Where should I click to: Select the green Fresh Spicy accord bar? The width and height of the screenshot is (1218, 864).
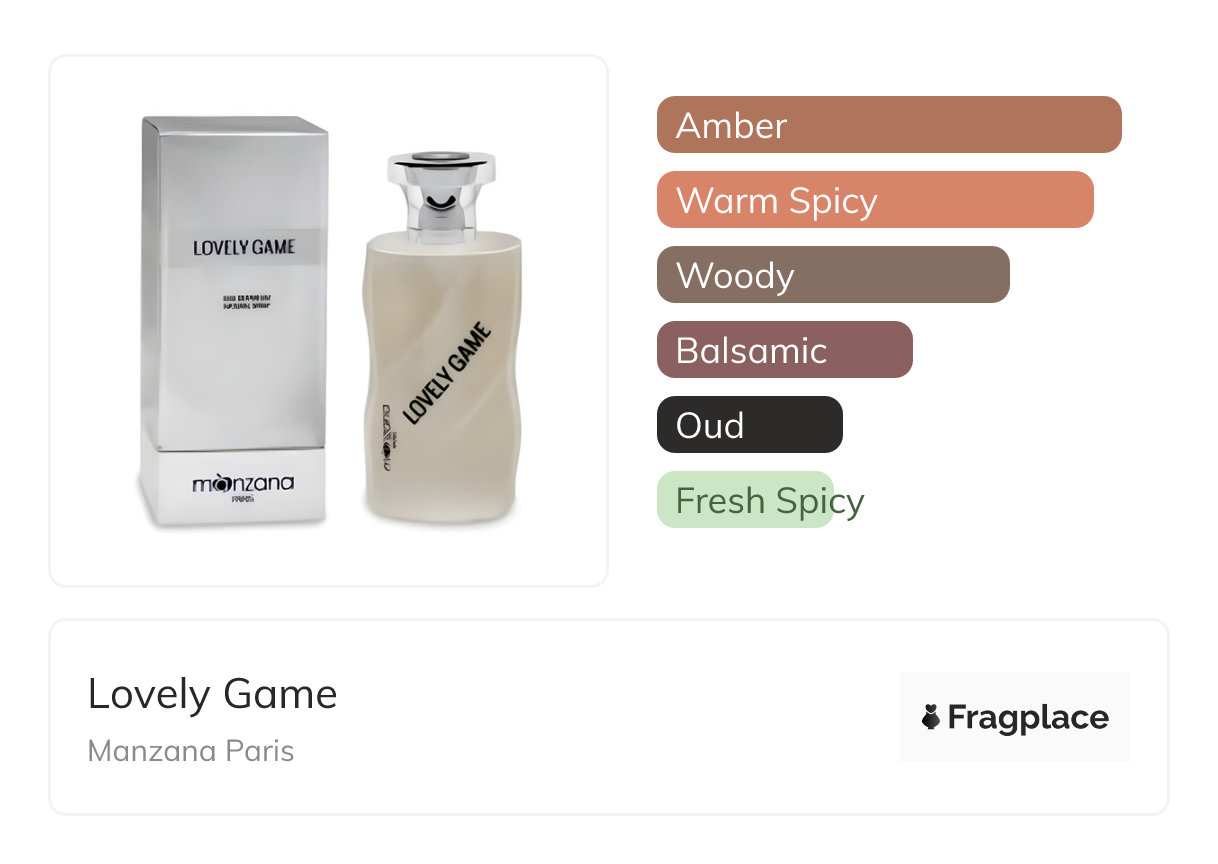(x=745, y=500)
